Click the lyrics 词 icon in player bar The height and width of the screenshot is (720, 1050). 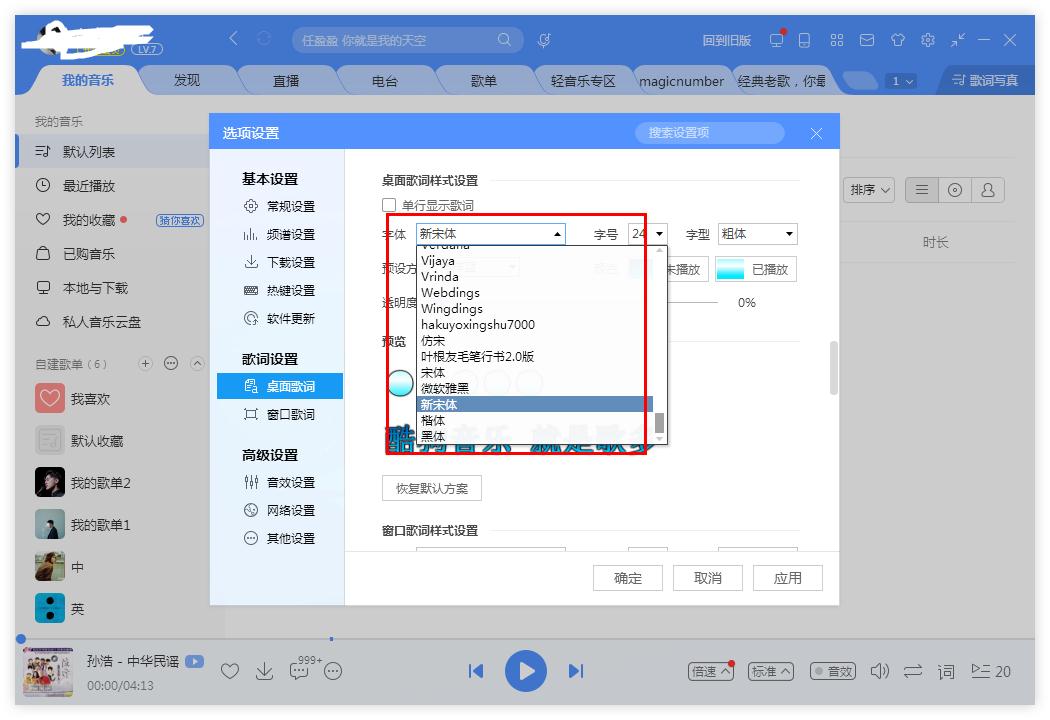(x=944, y=671)
